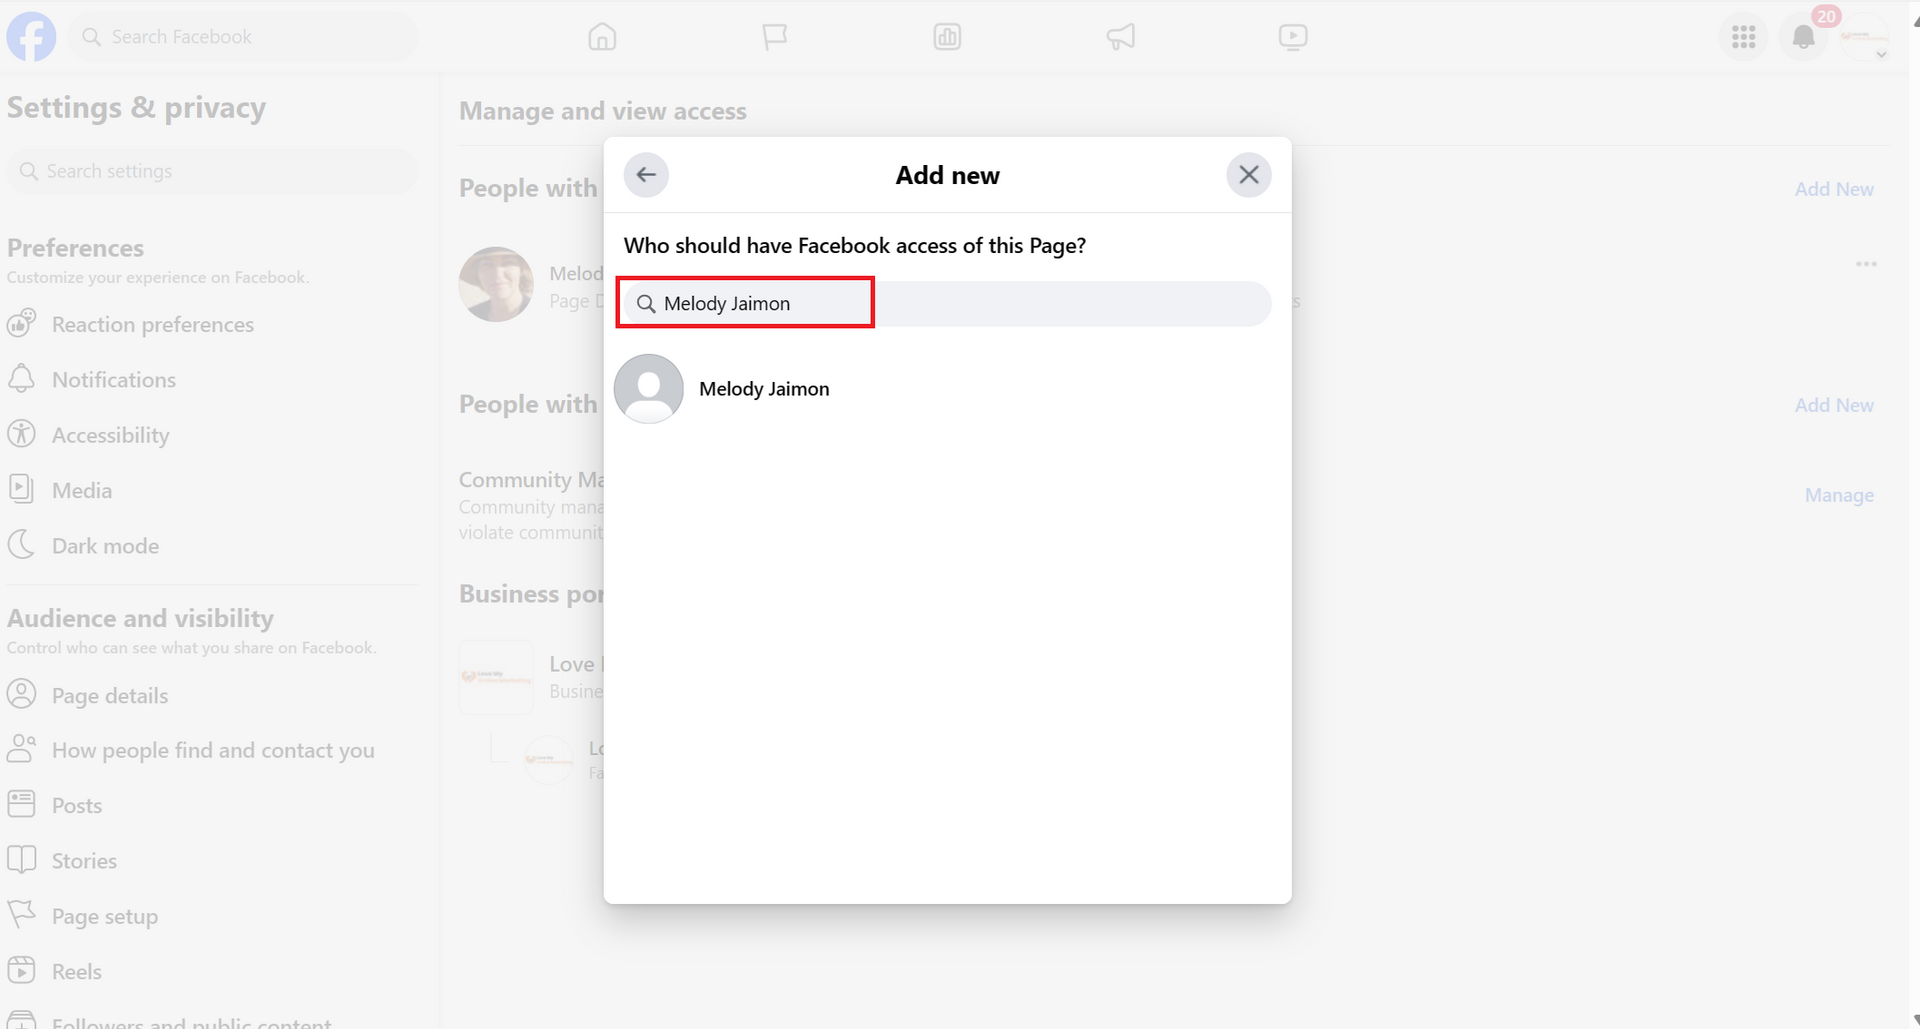Image resolution: width=1920 pixels, height=1029 pixels.
Task: Click the Notifications bell sidebar icon
Action: pos(21,379)
